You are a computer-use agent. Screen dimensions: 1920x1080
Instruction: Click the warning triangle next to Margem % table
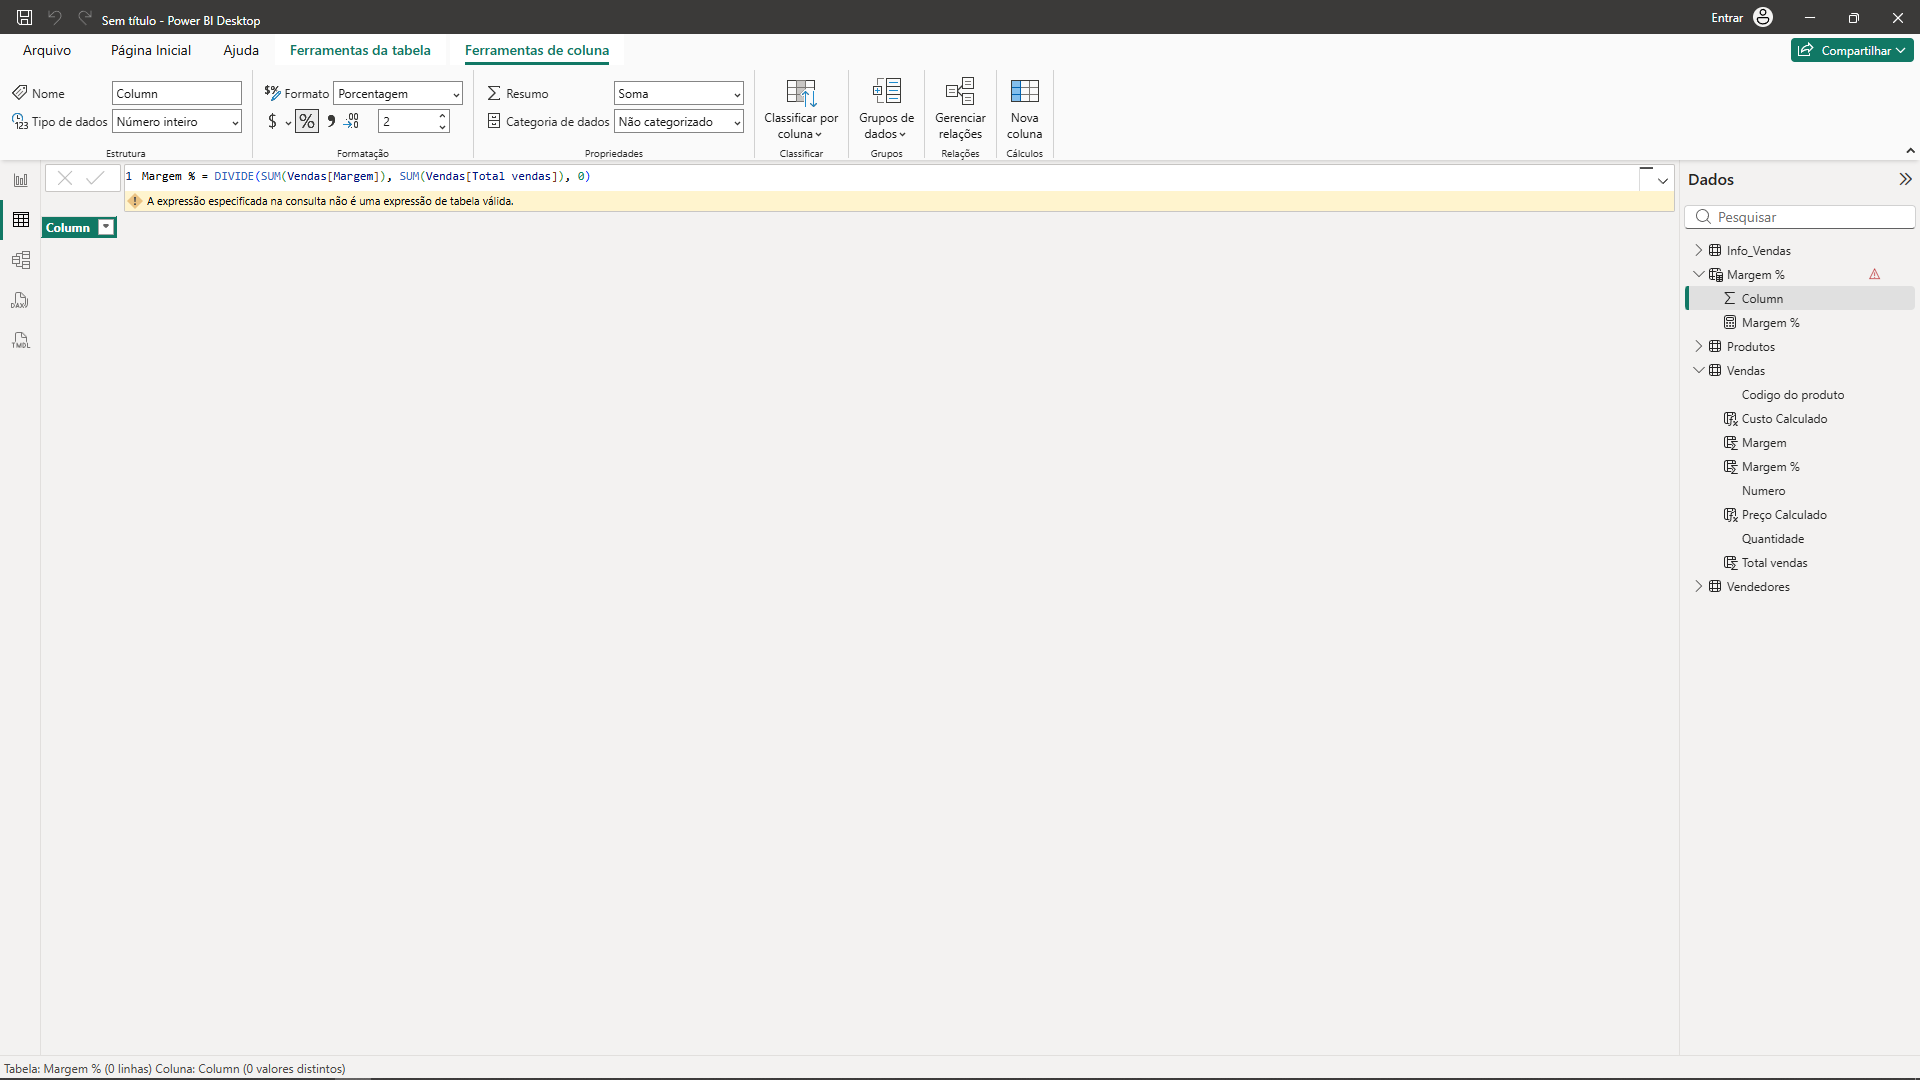point(1874,274)
